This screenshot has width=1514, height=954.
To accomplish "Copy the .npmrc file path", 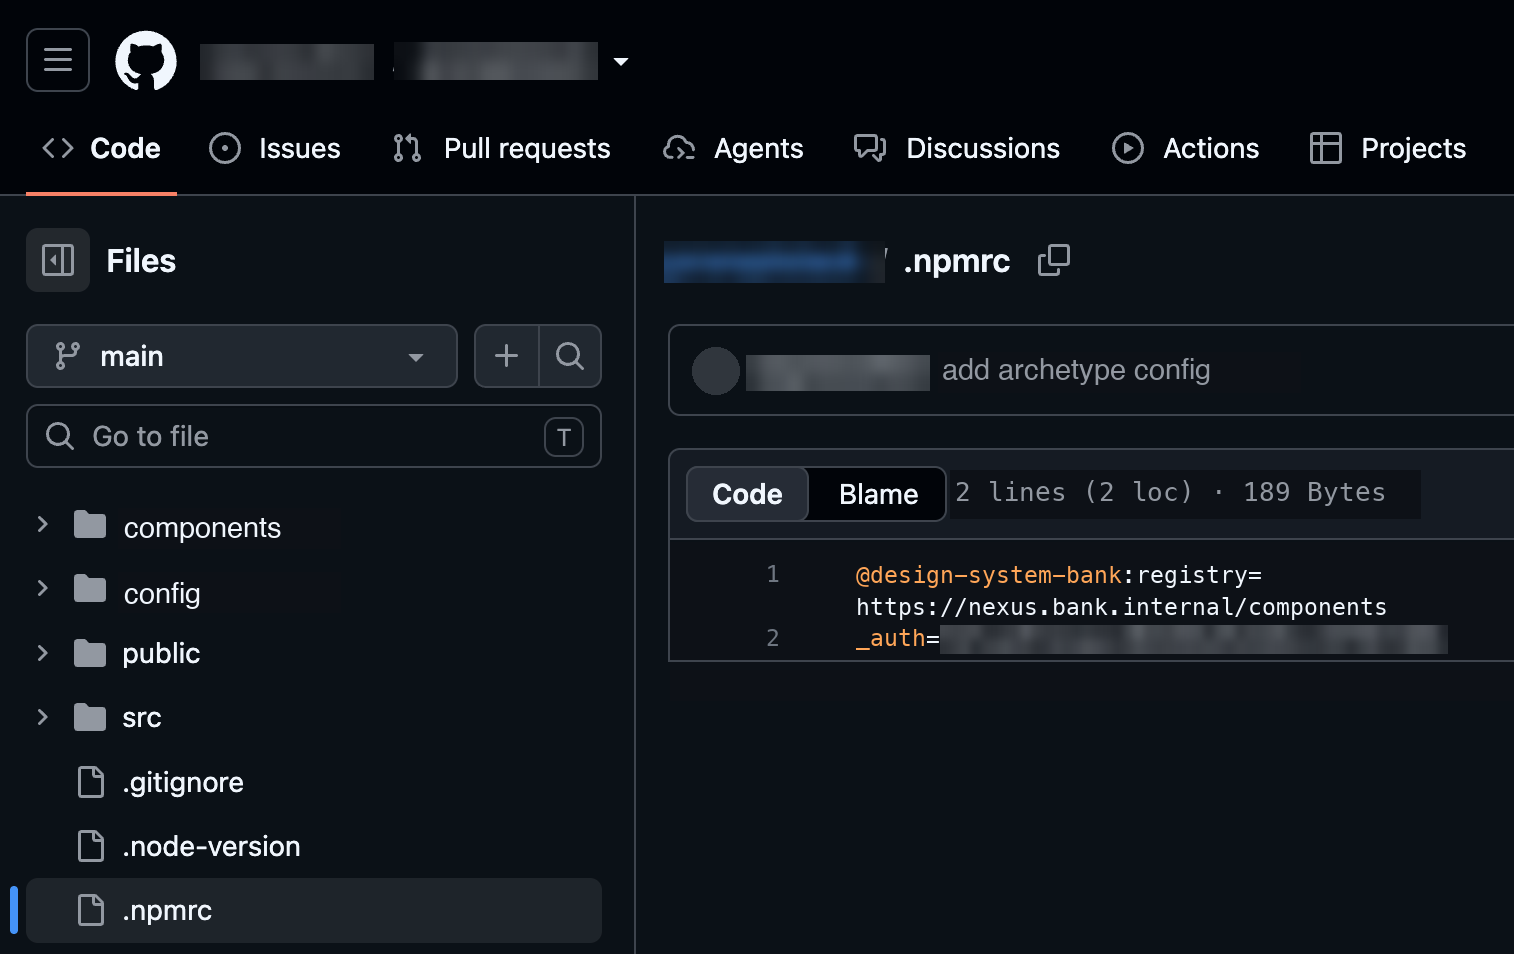I will (1053, 260).
